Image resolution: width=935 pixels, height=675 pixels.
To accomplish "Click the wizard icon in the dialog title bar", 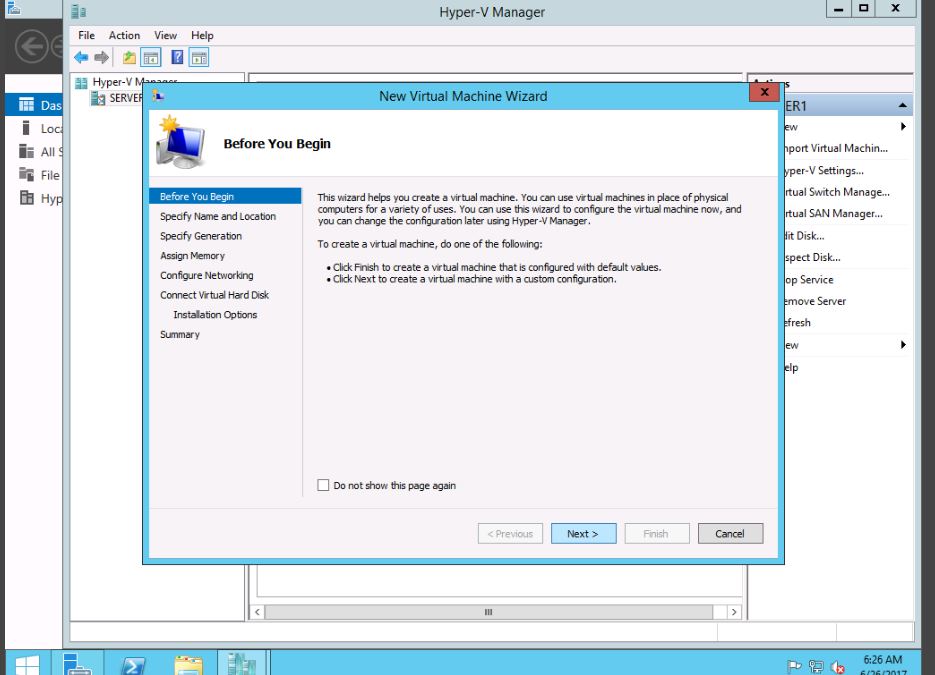I will (158, 95).
